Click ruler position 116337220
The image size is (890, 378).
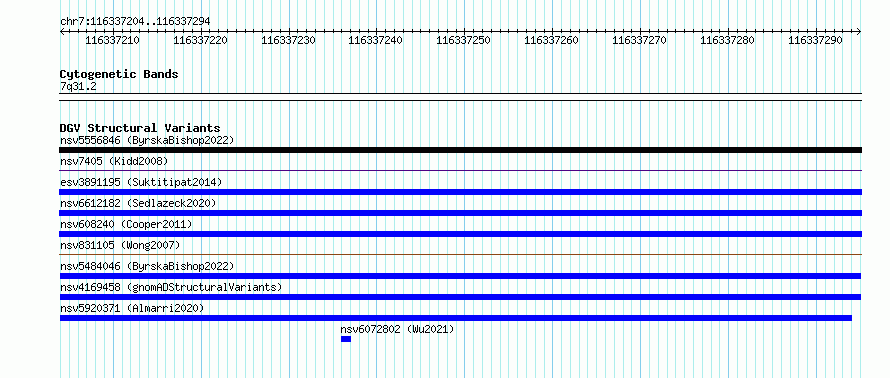click(200, 40)
